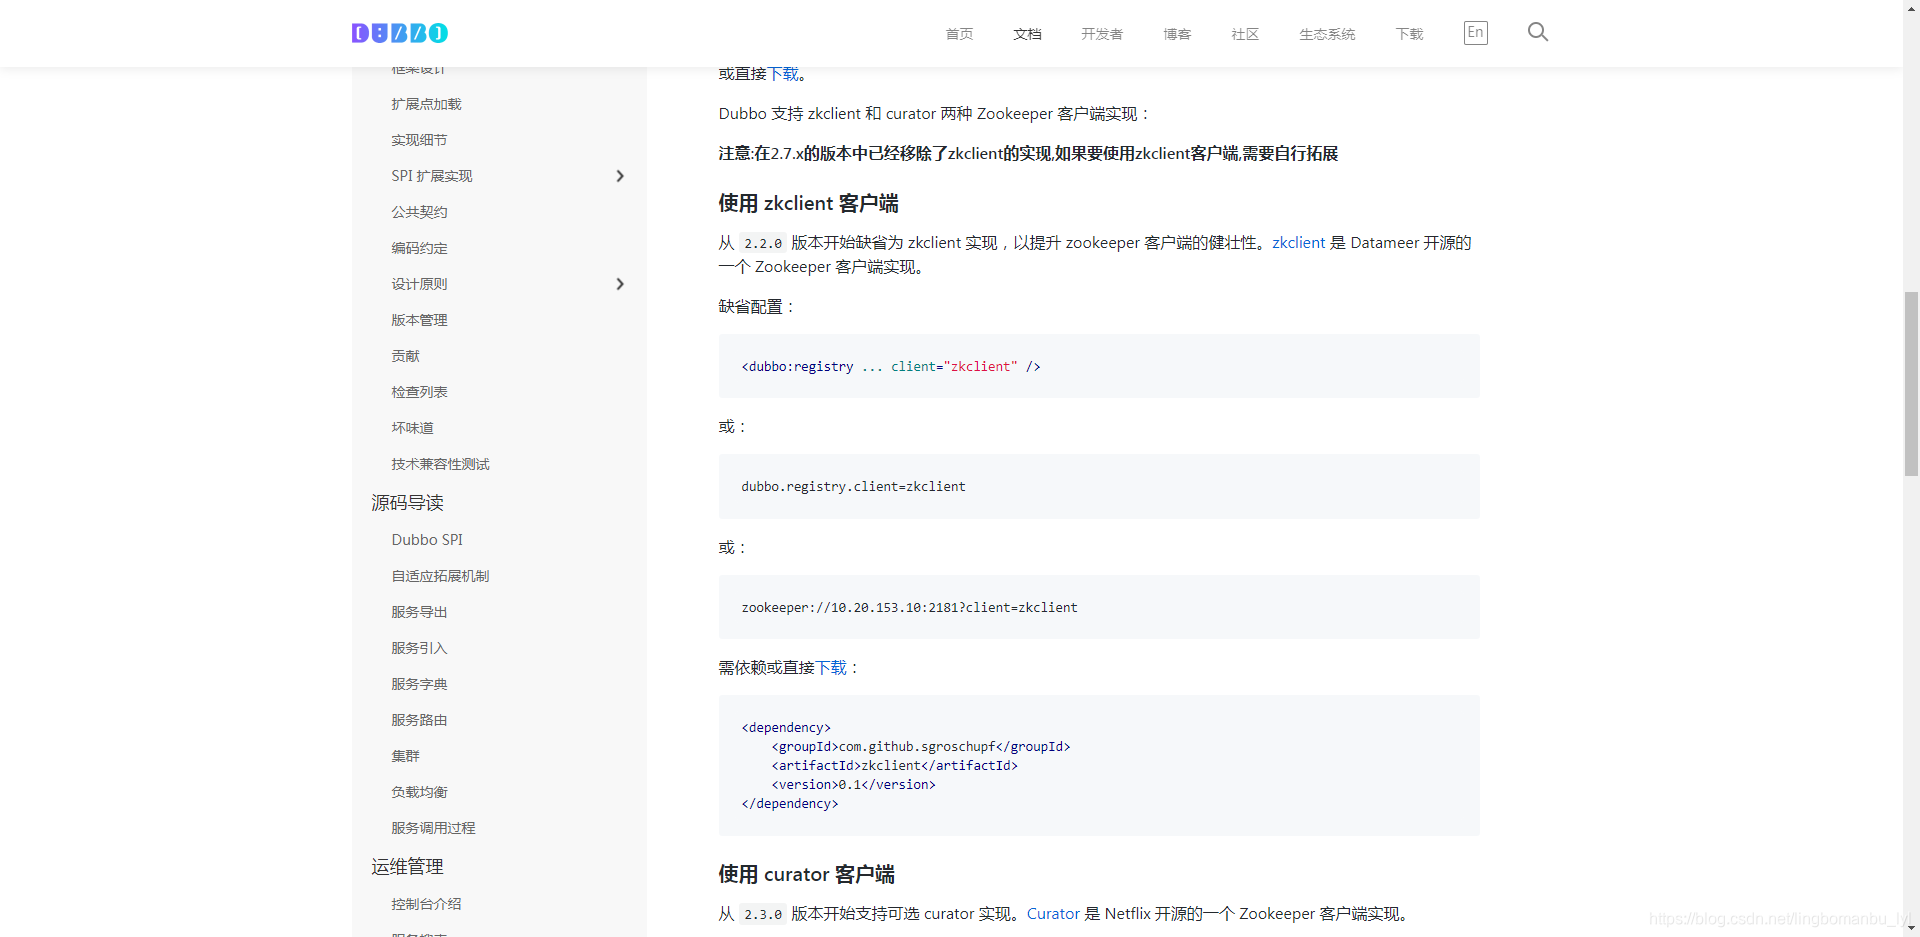Select the 运维管理 section heading
This screenshot has width=1920, height=937.
[x=407, y=867]
